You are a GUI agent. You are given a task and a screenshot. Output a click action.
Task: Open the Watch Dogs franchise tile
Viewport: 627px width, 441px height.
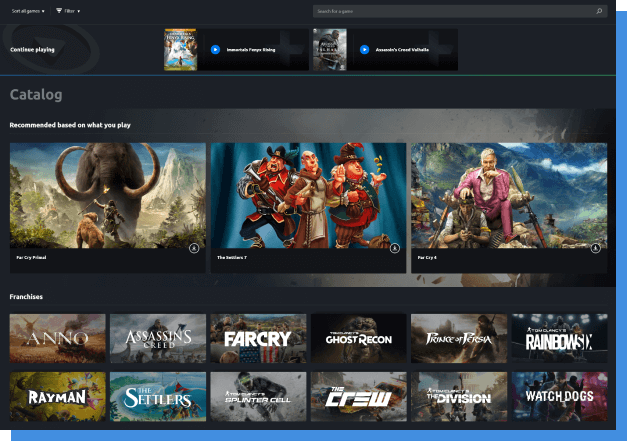click(x=559, y=397)
